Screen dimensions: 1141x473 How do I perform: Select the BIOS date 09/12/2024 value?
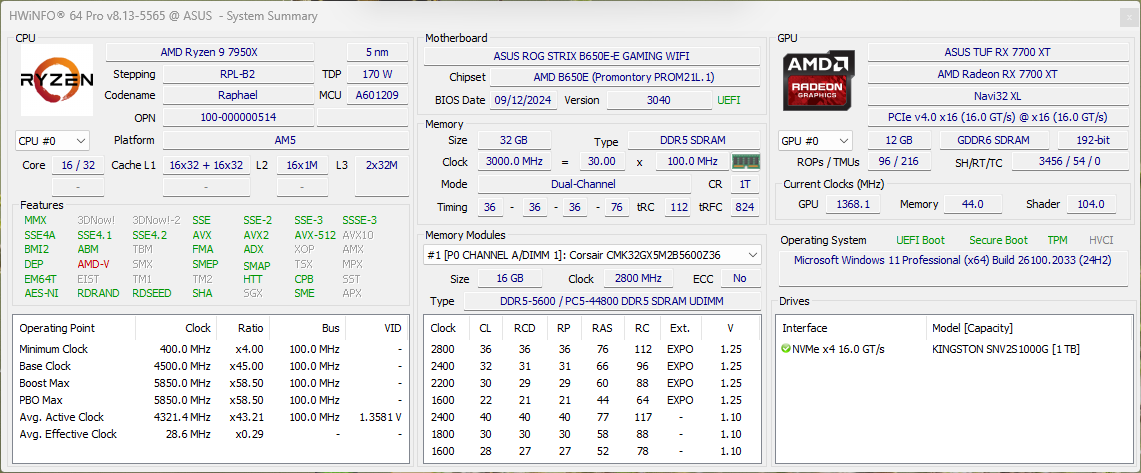[524, 100]
